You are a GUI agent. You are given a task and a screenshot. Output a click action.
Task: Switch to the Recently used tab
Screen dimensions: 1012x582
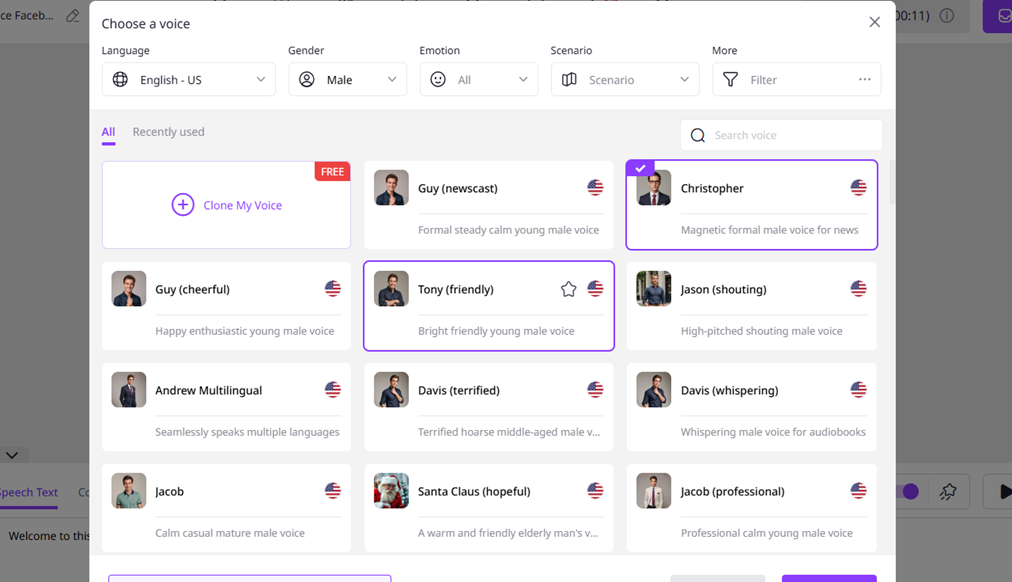click(168, 132)
